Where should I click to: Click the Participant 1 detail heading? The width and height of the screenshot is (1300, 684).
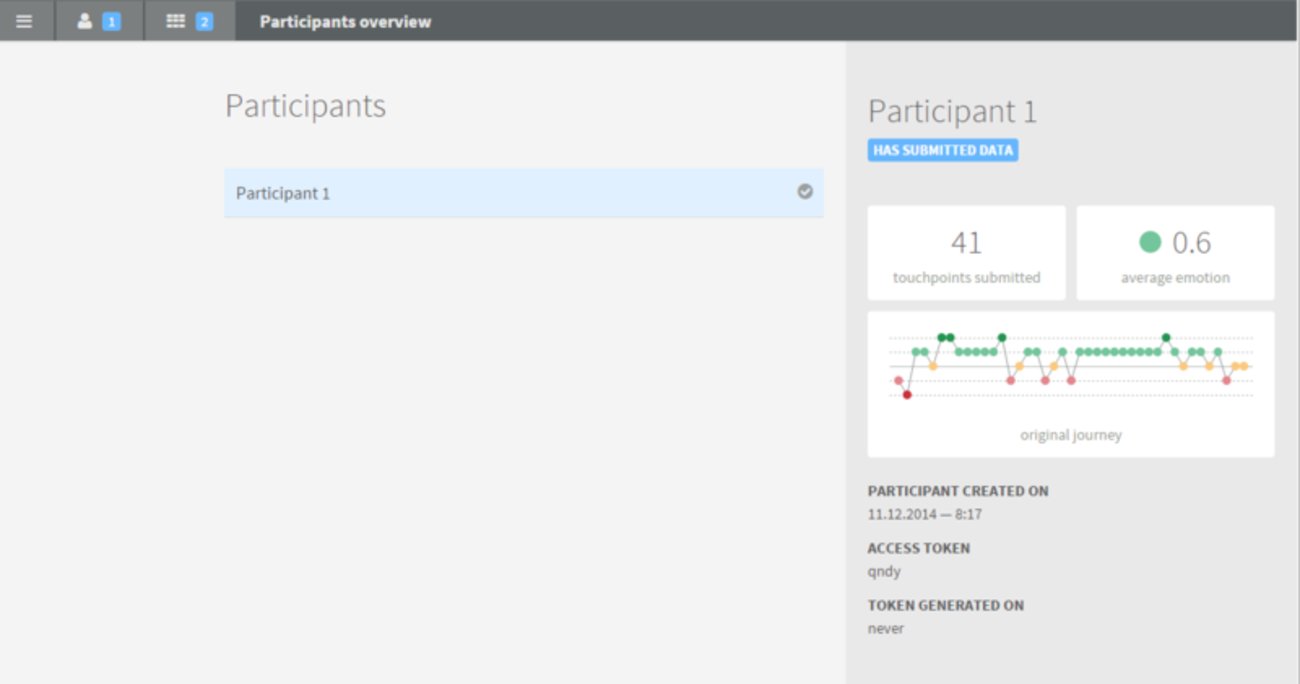point(952,111)
